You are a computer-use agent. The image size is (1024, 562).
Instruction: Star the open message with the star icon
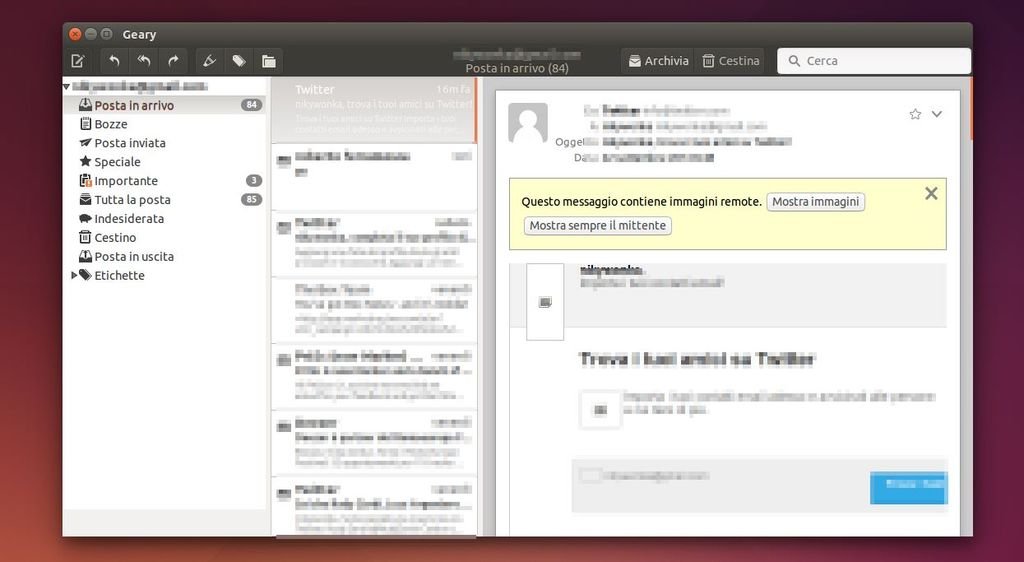[x=915, y=114]
